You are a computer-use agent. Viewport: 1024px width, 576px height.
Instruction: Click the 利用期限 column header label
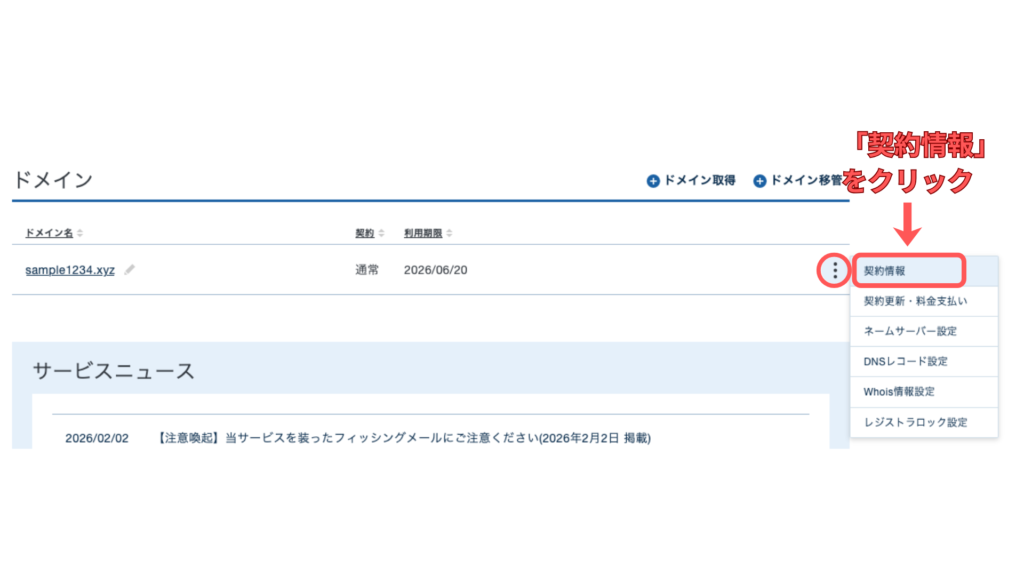click(421, 233)
